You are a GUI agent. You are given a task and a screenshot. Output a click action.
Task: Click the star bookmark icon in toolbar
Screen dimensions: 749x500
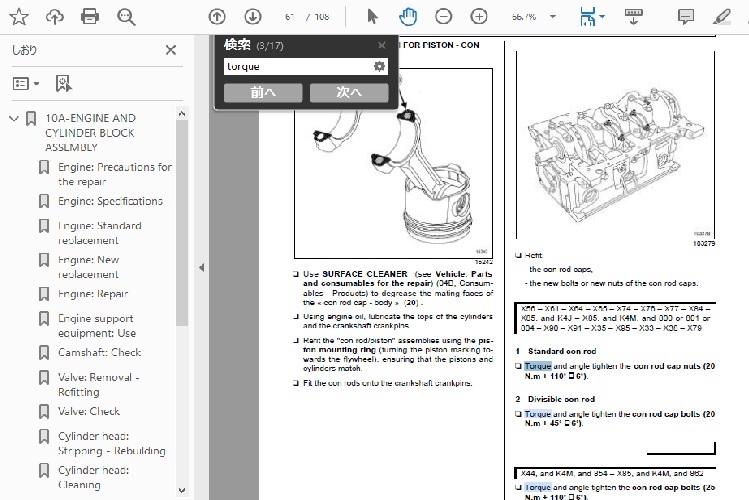19,17
